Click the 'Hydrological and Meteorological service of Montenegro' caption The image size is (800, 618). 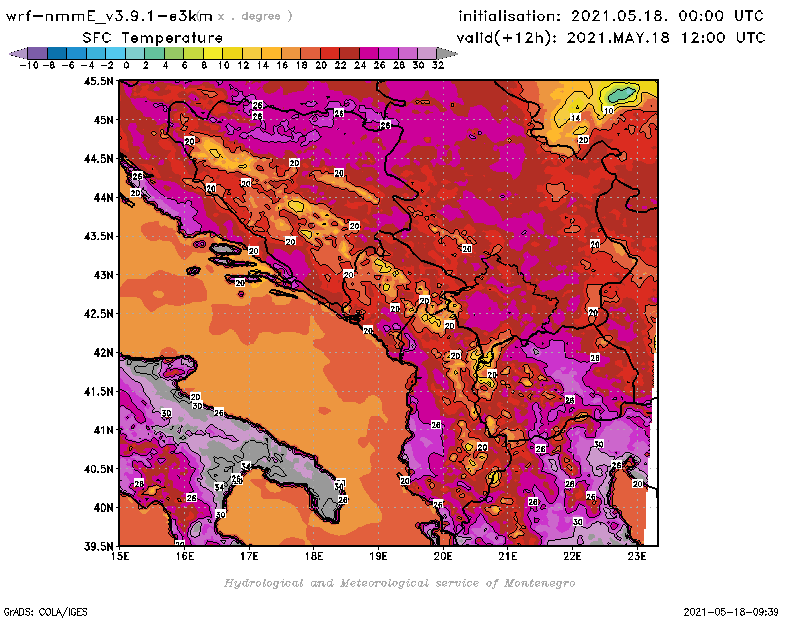point(399,583)
